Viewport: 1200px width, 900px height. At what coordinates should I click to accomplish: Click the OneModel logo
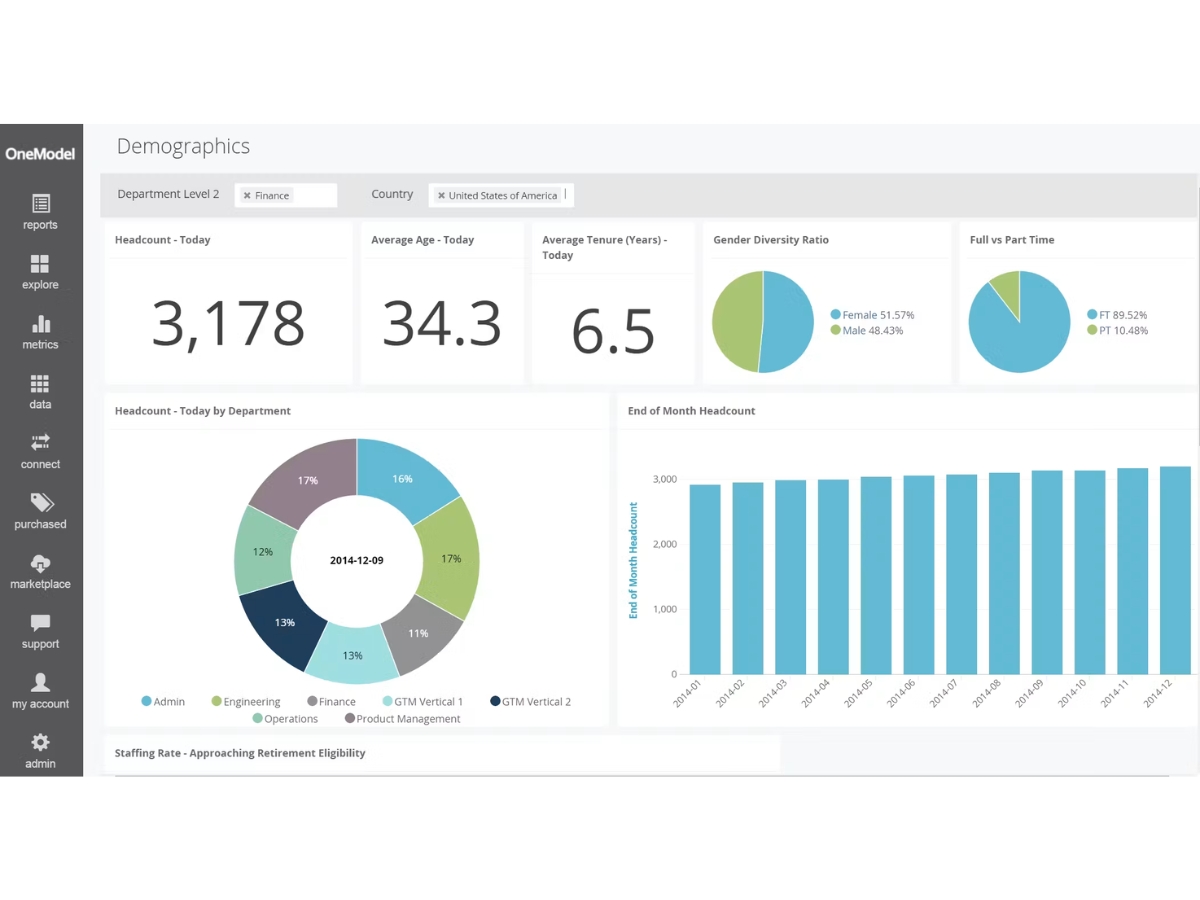click(40, 154)
